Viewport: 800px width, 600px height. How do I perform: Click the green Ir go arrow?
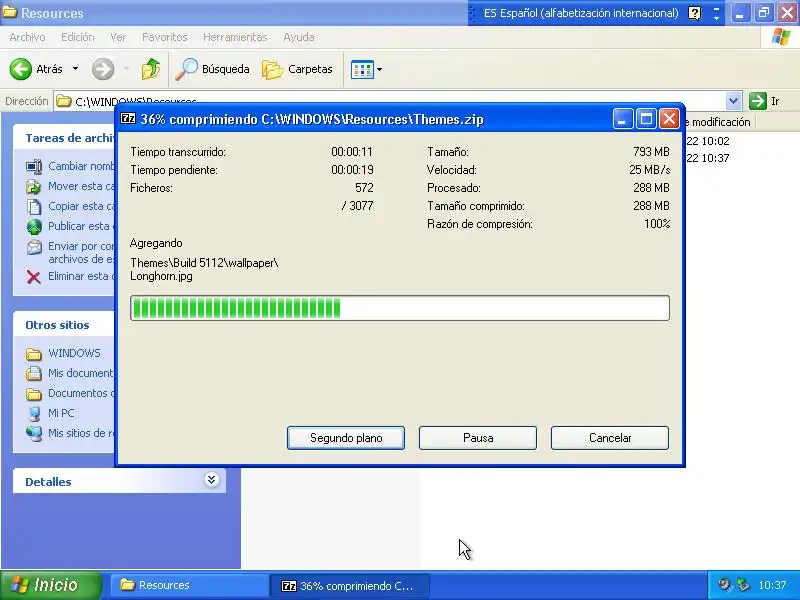tap(758, 101)
